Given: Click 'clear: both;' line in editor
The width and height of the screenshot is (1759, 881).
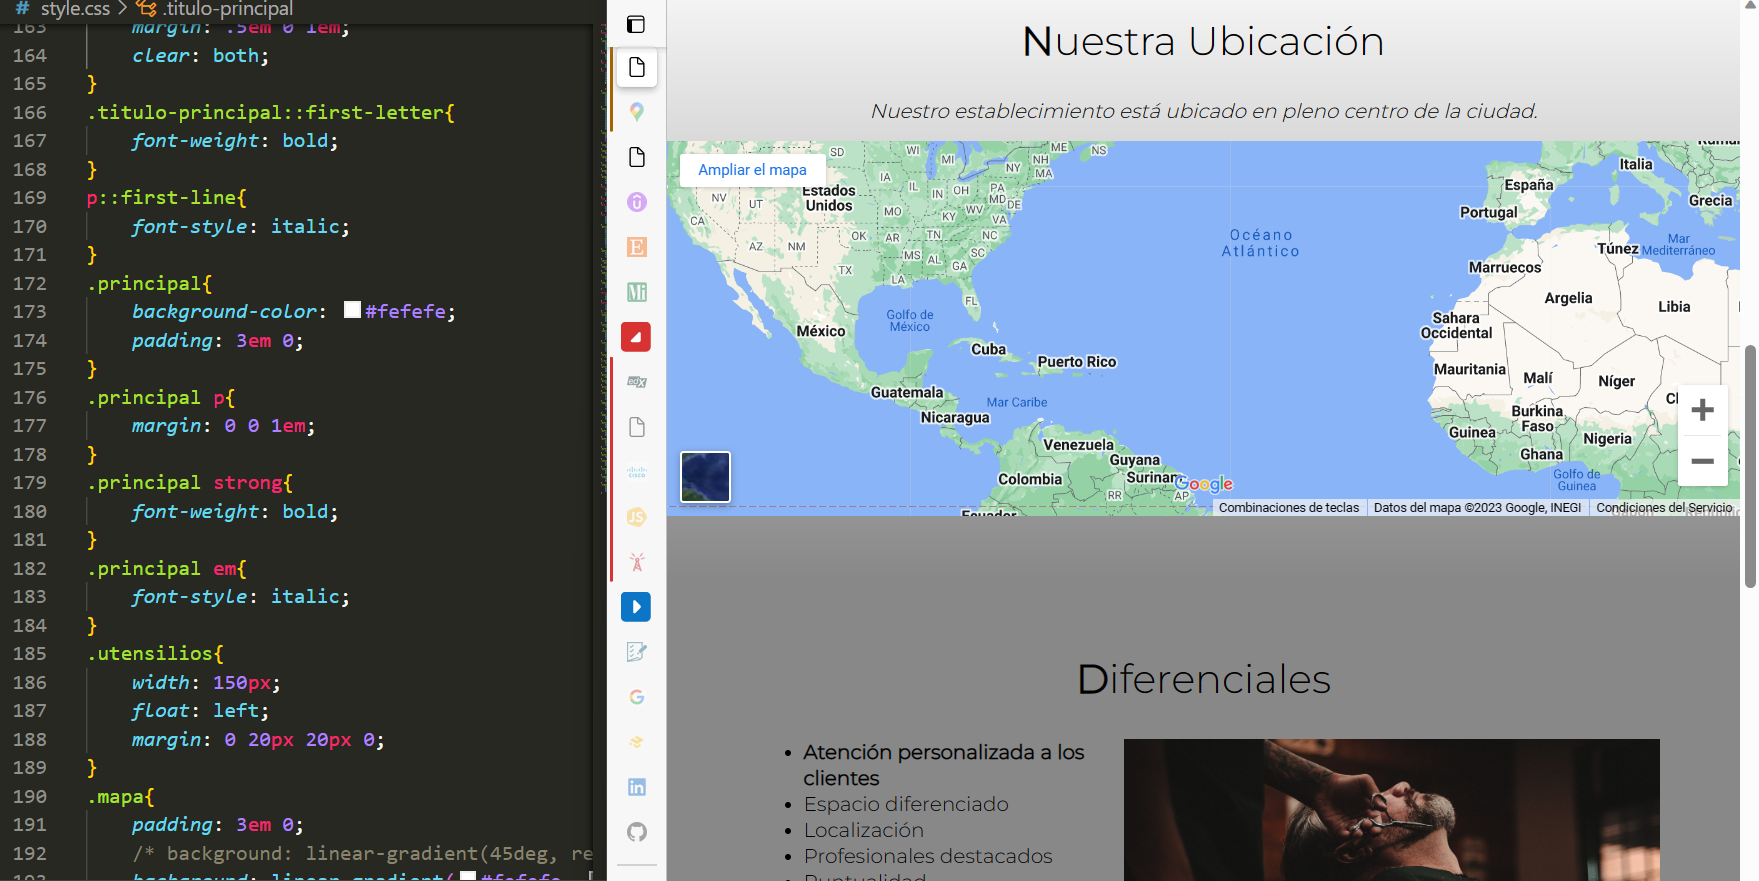Looking at the screenshot, I should coord(200,55).
